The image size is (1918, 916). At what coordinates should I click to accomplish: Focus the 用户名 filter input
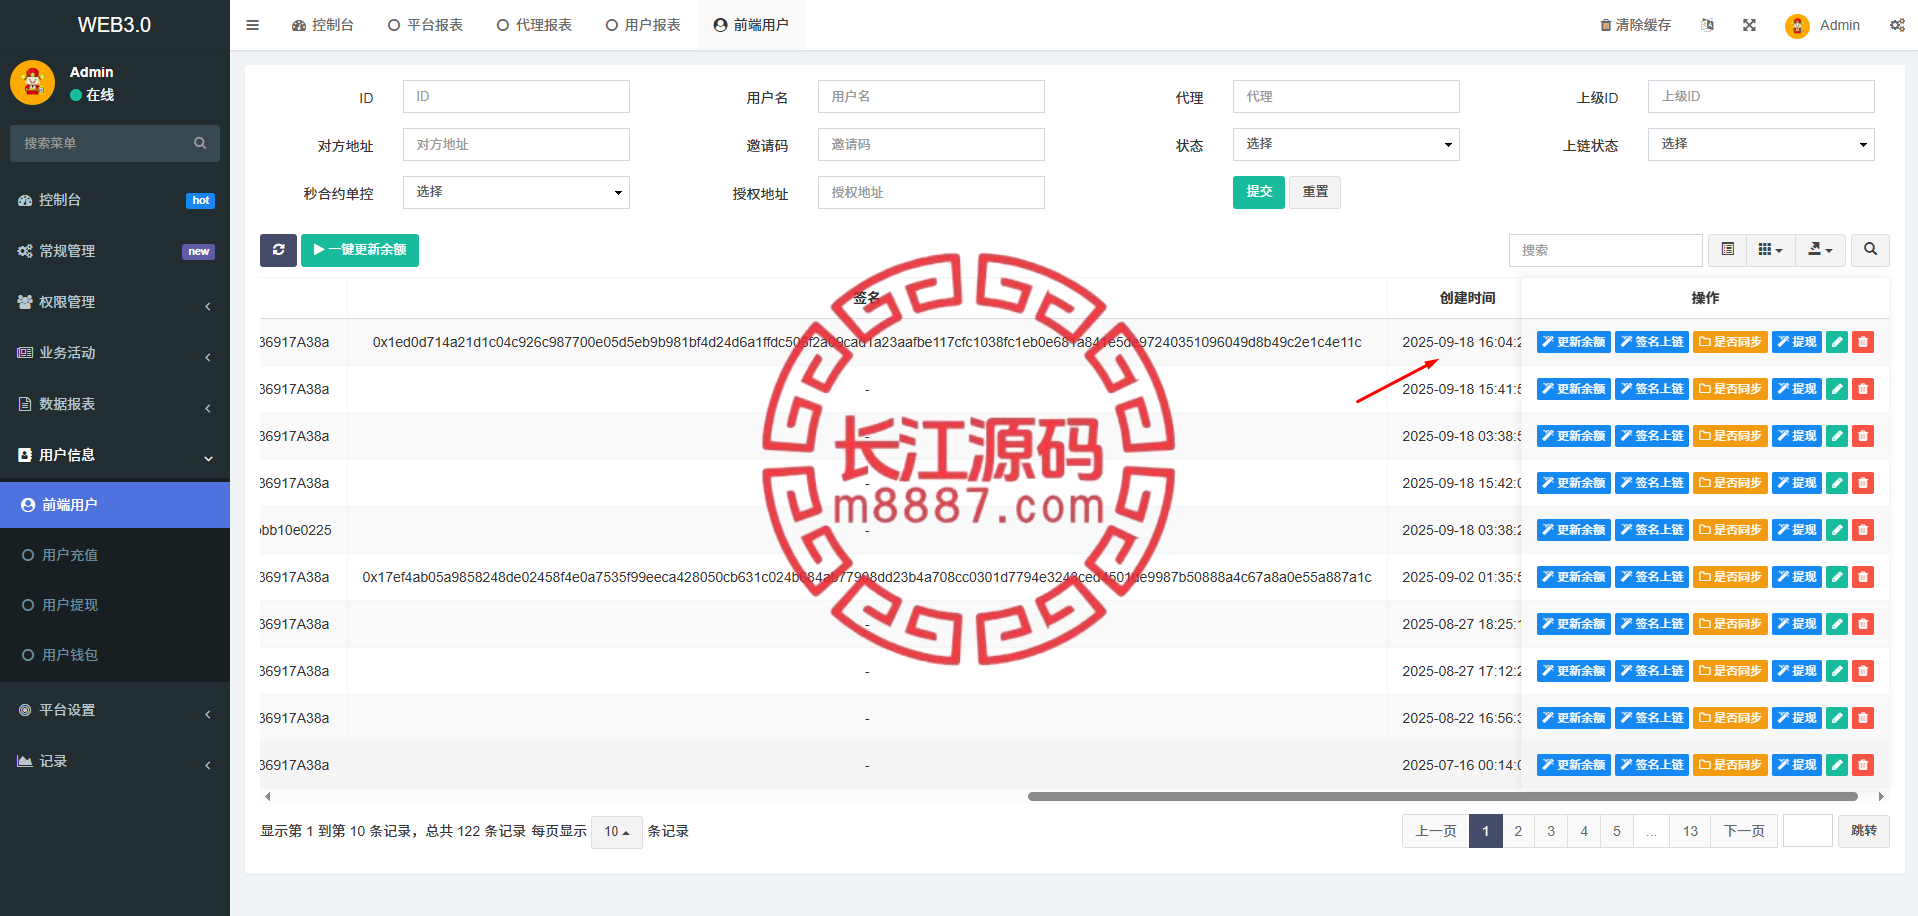point(931,97)
